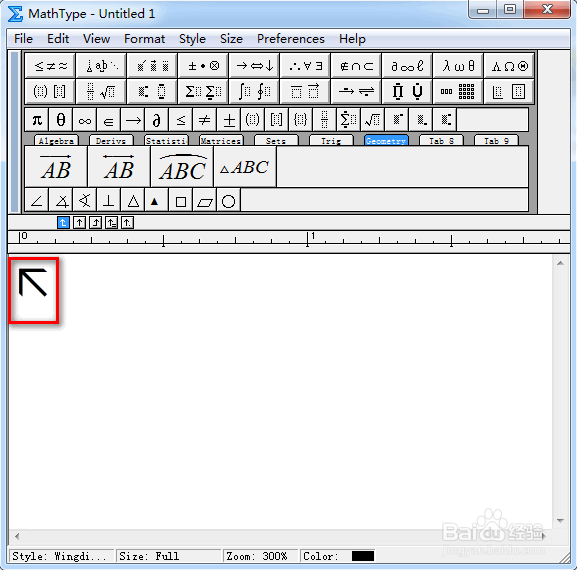Viewport: 577px width, 570px height.
Task: Insert the triangle ABC expression
Action: click(x=245, y=167)
